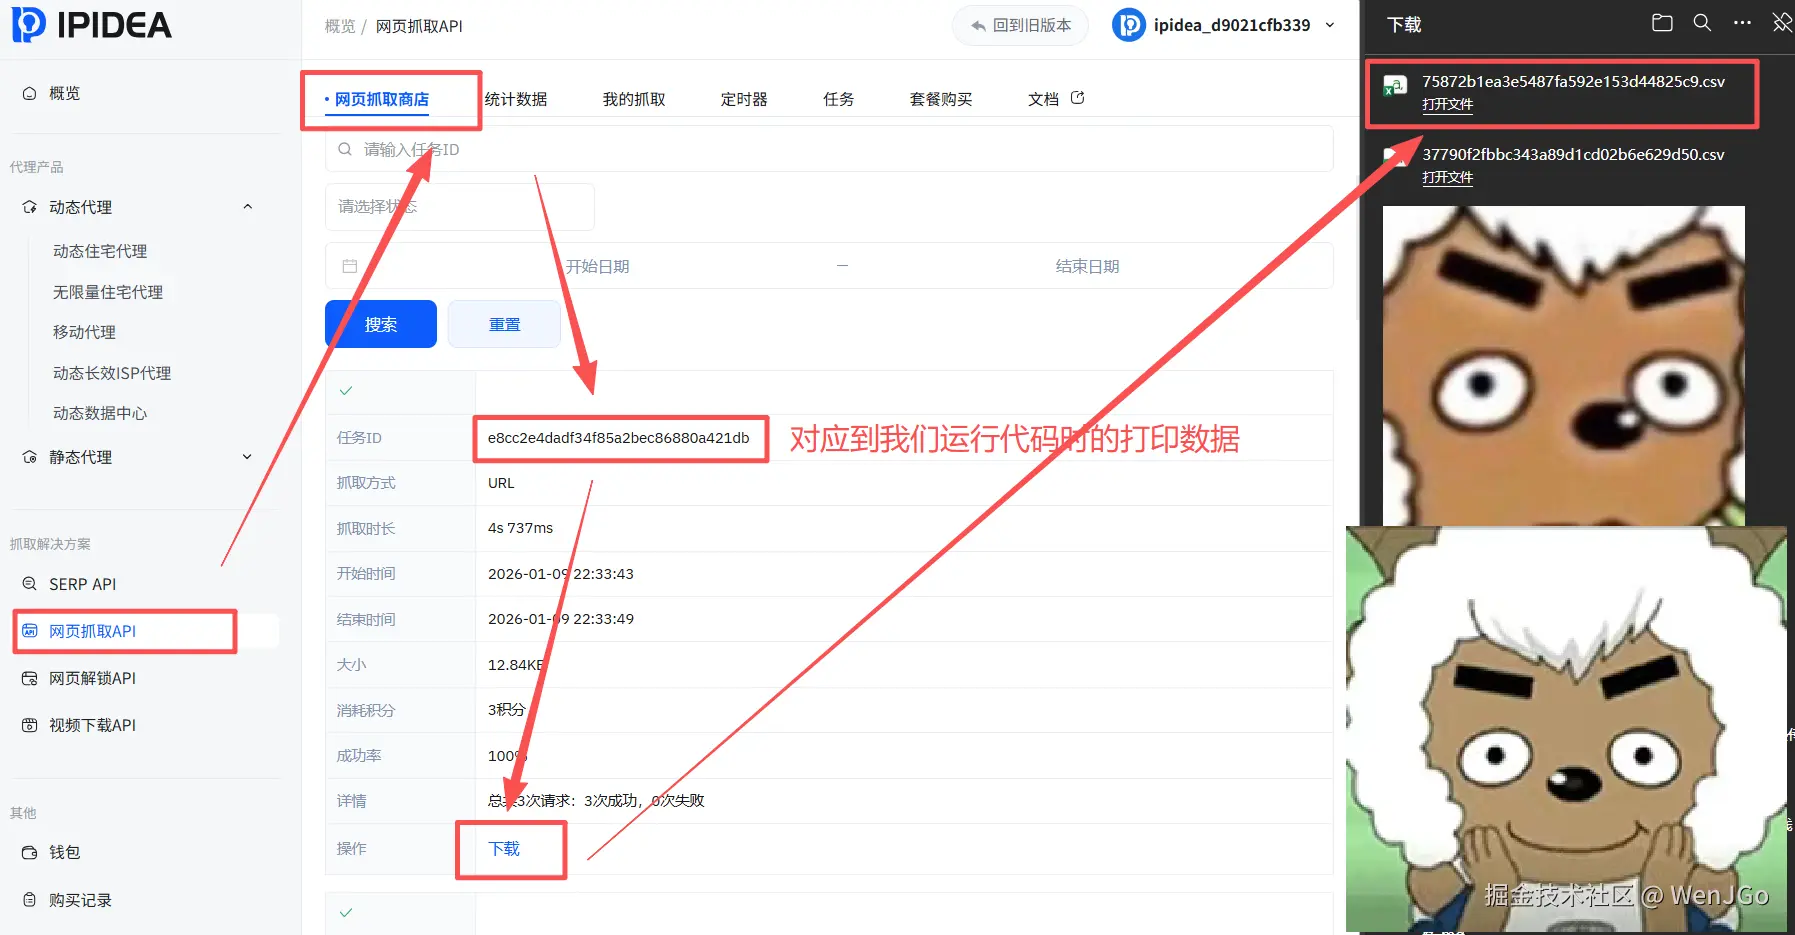
Task: Toggle the first task's checkmark expander
Action: pyautogui.click(x=346, y=391)
